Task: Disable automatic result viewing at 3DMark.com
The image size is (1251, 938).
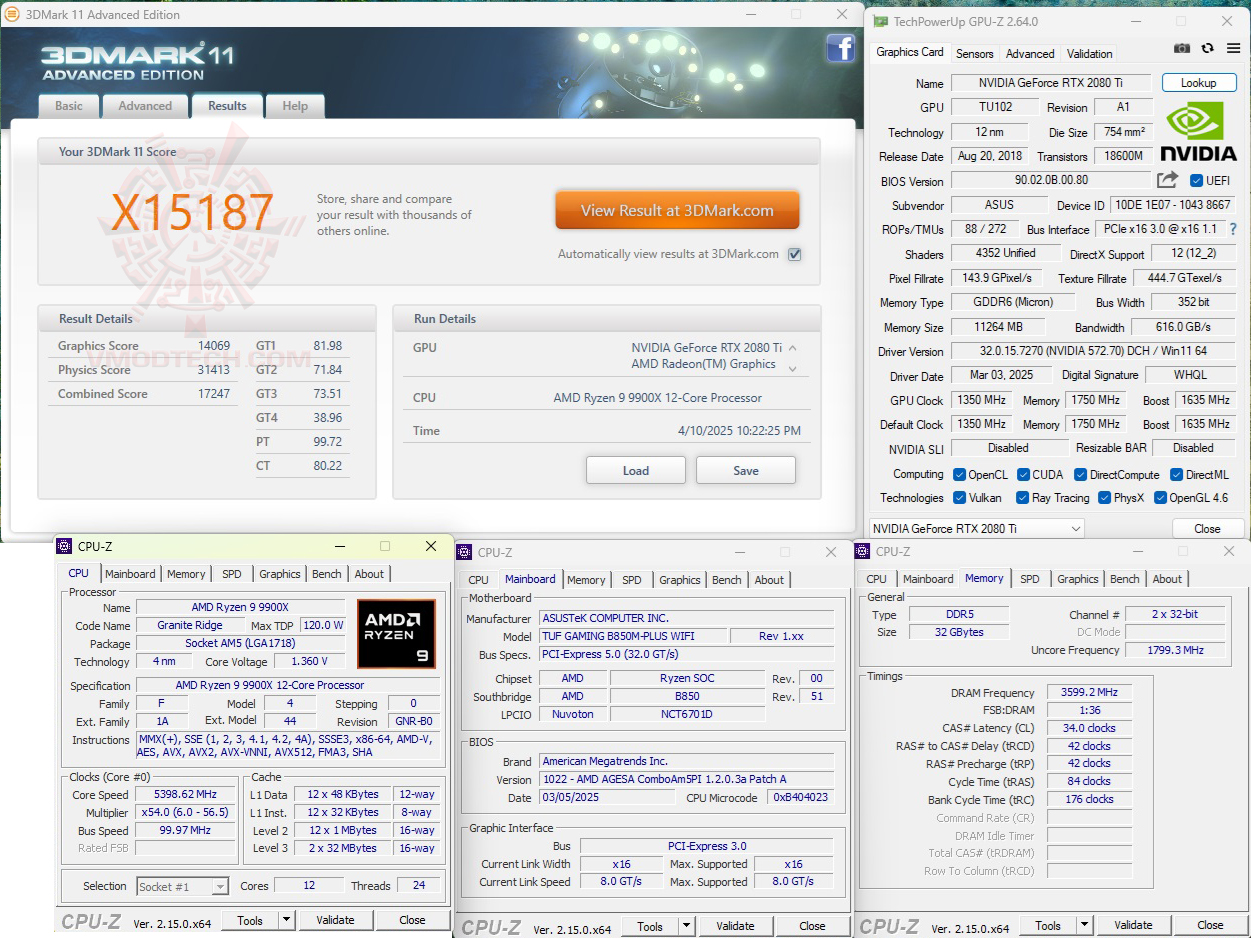Action: click(x=794, y=254)
